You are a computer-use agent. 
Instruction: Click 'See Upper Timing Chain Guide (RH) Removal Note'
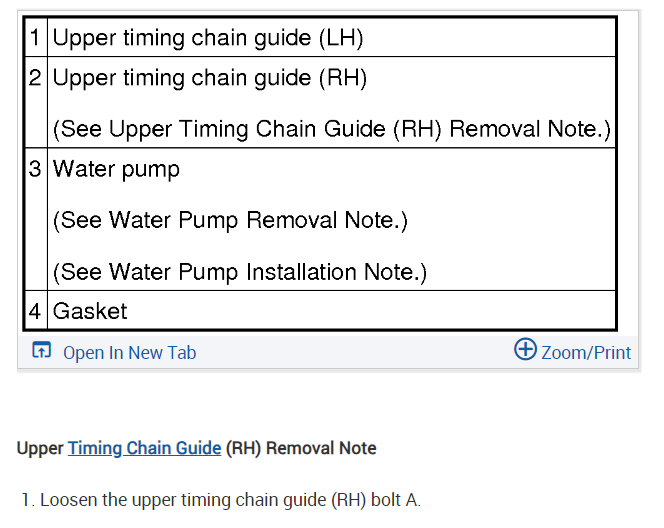(331, 130)
